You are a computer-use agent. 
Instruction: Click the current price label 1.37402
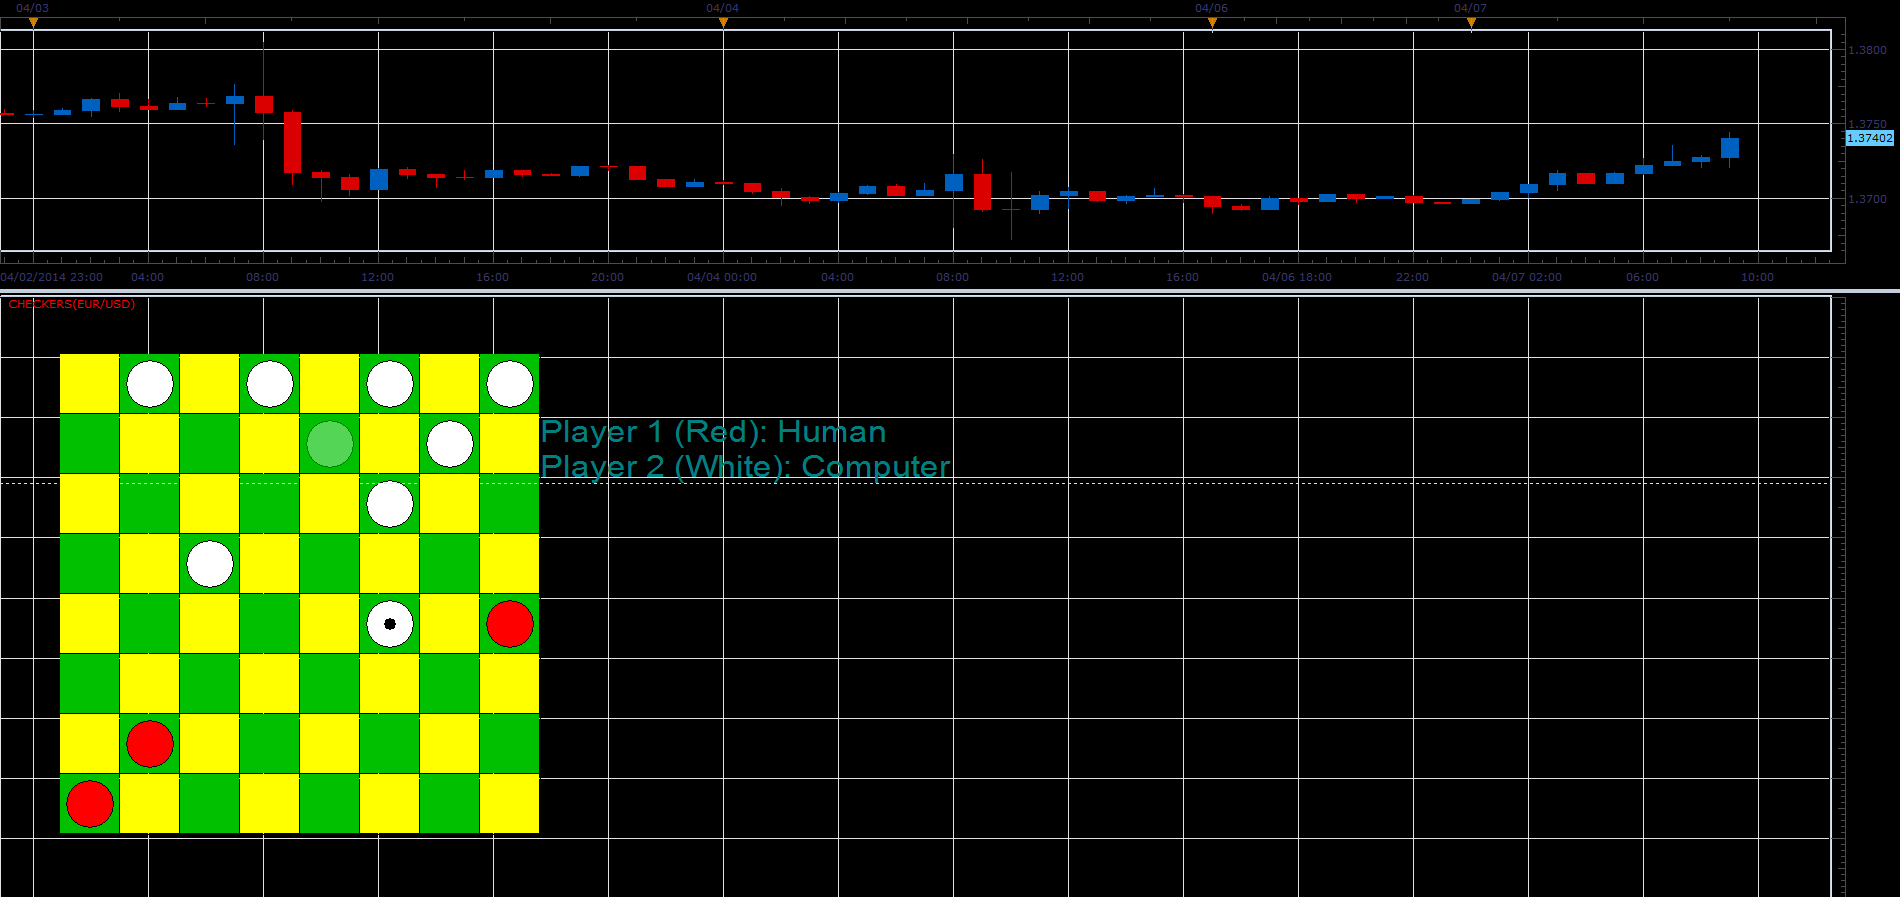click(x=1869, y=138)
